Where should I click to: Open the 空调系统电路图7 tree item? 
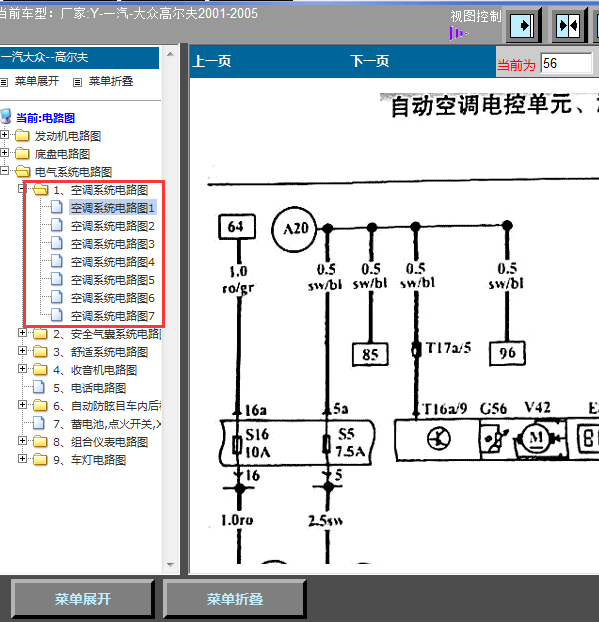(x=113, y=316)
